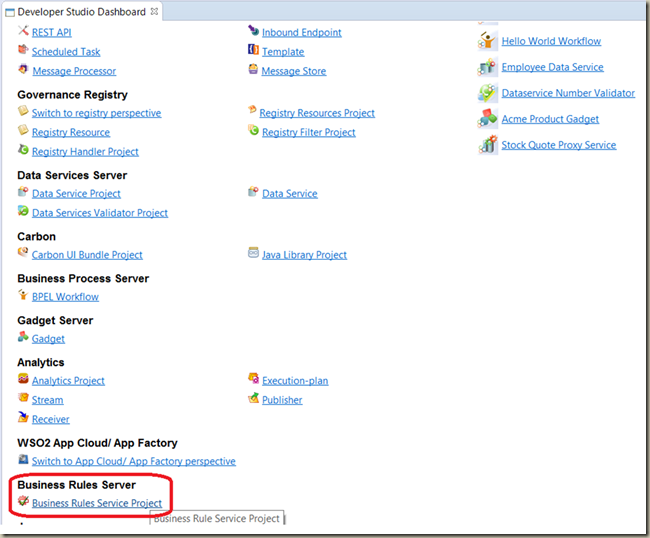
Task: Click the Data Service icon
Action: click(253, 191)
